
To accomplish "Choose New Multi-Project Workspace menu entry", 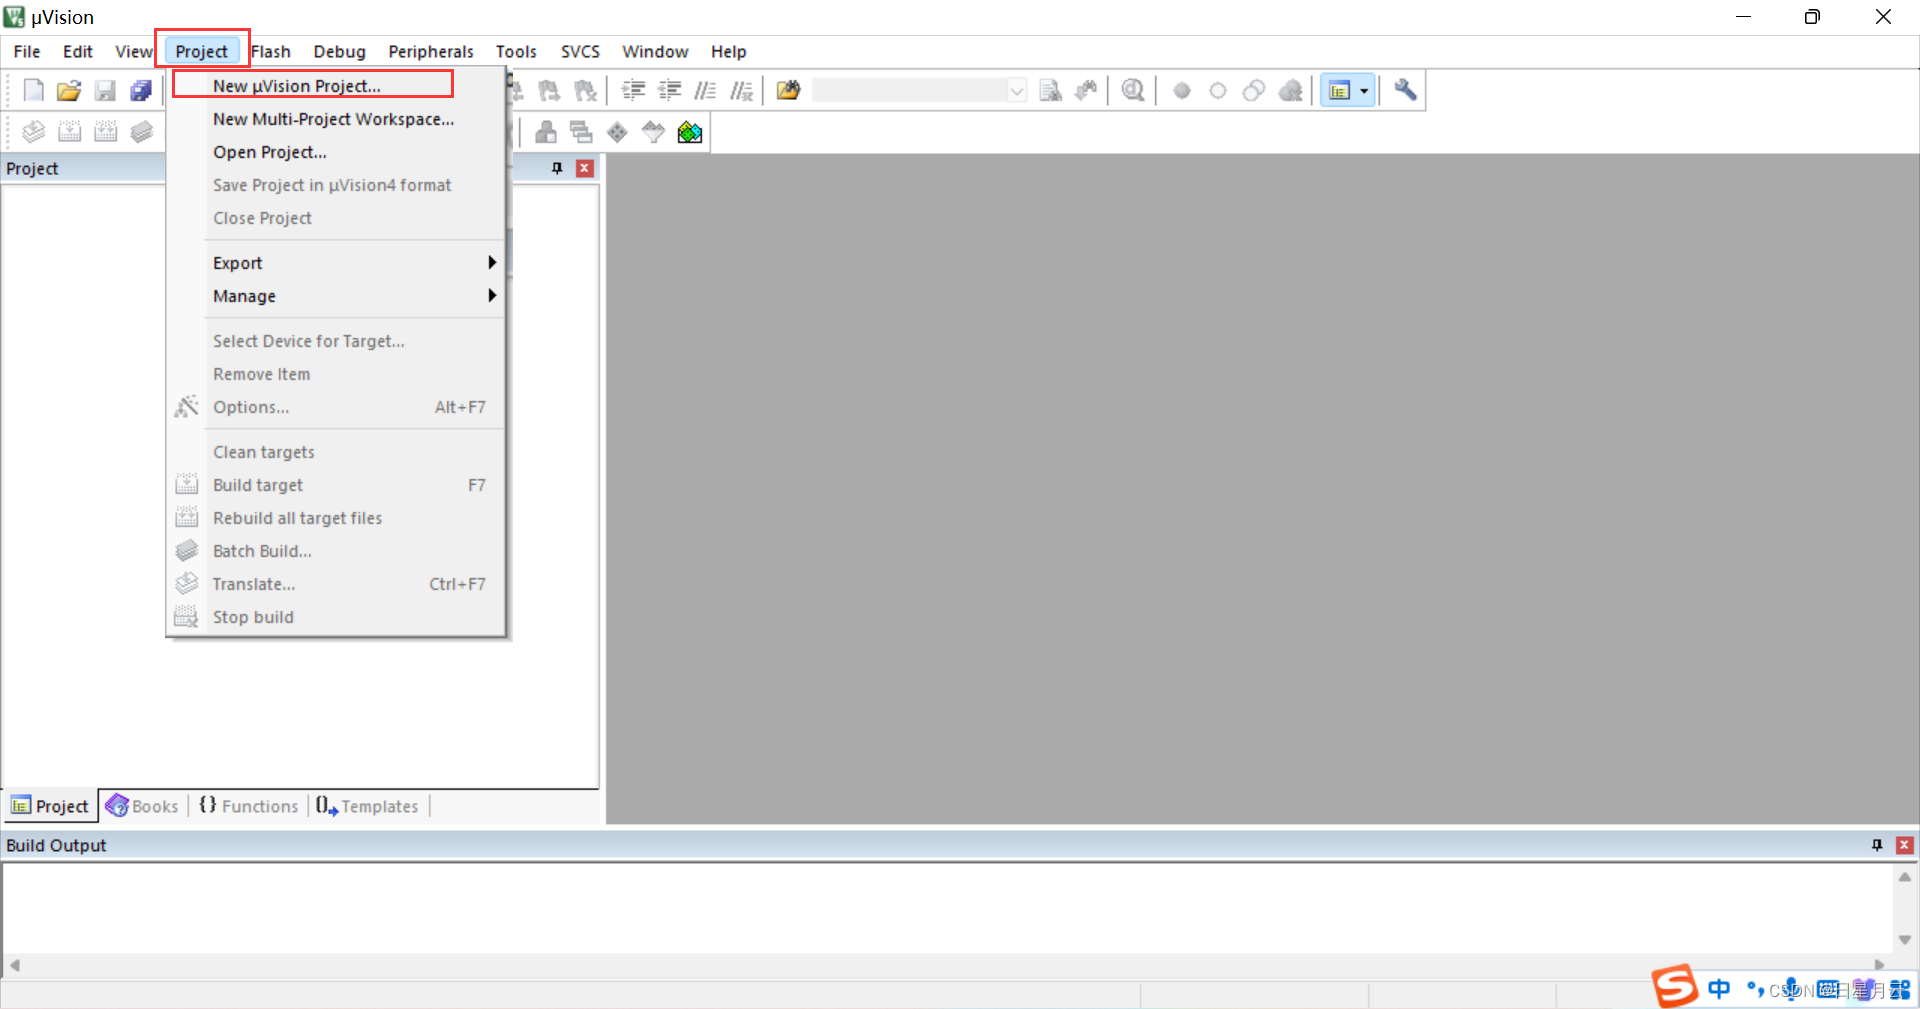I will (x=336, y=119).
